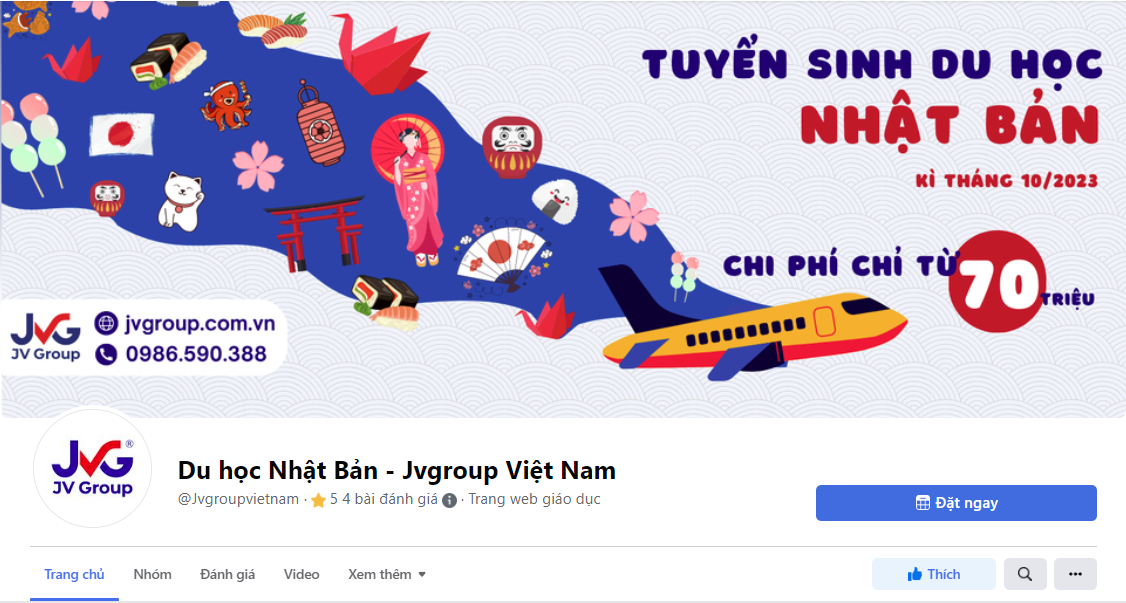Image resolution: width=1126 pixels, height=603 pixels.
Task: Open the 4 bài đánh giá link
Action: tap(390, 500)
